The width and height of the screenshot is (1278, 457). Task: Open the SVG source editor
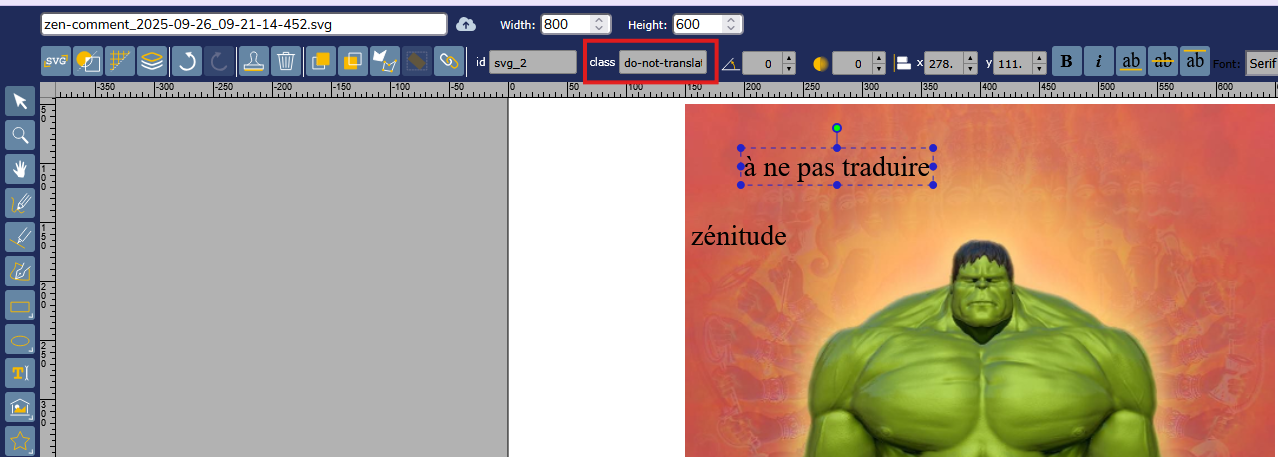click(56, 62)
